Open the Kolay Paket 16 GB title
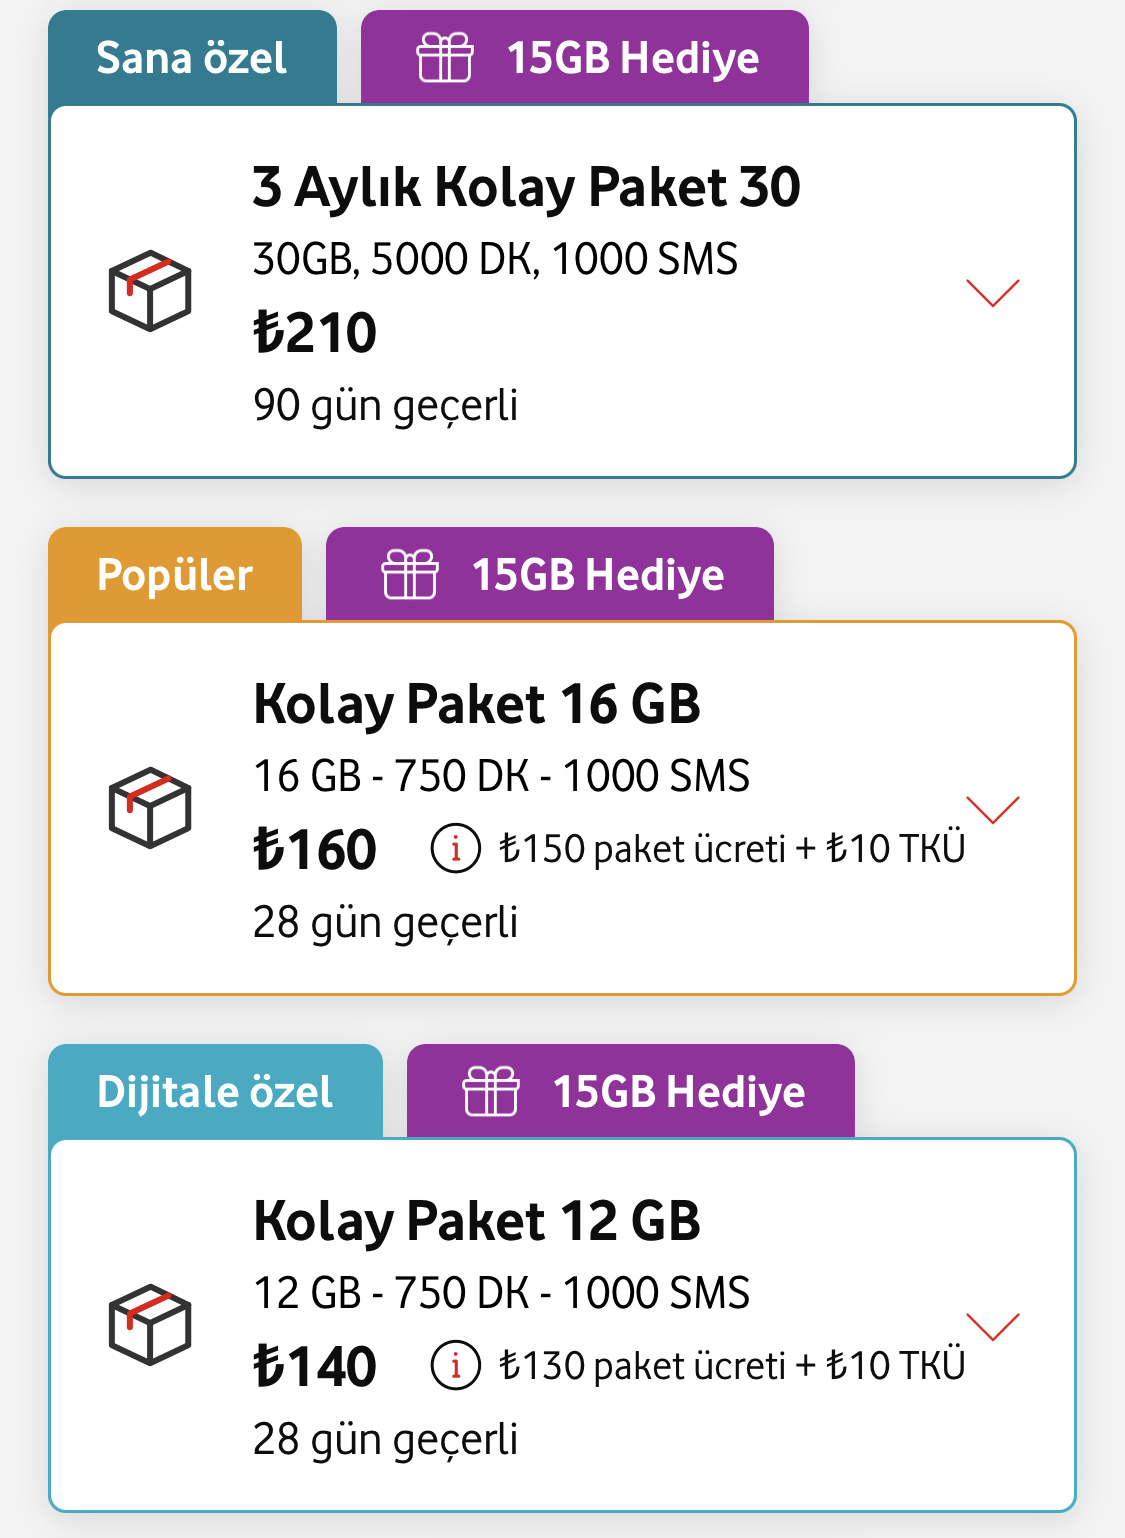This screenshot has height=1538, width=1125. (477, 704)
